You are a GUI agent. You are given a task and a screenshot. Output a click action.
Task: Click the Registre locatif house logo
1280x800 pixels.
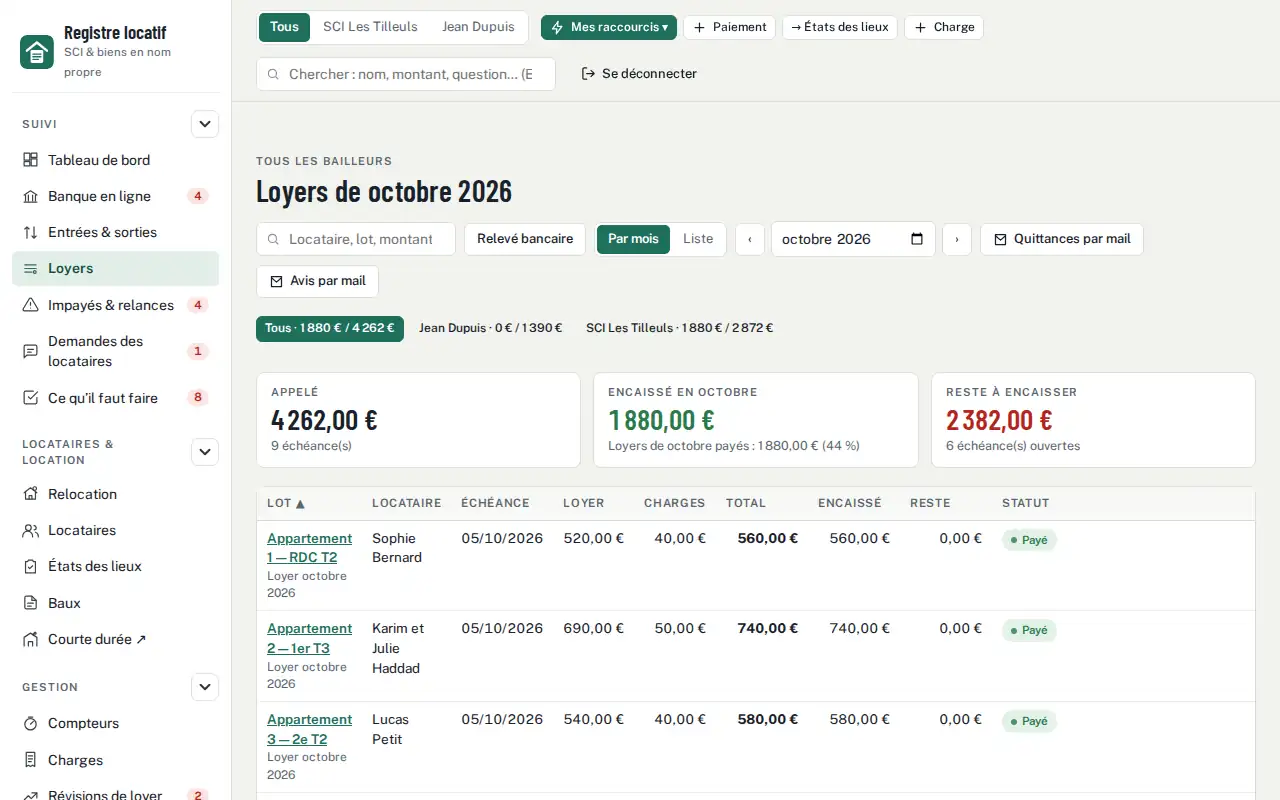click(37, 52)
